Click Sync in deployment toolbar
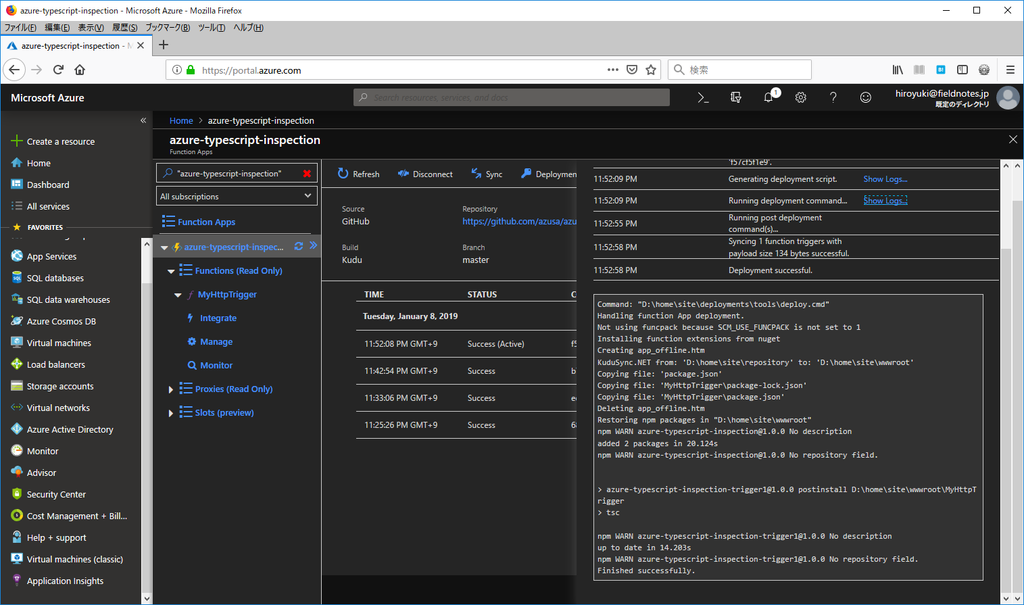The image size is (1024, 605). [x=487, y=174]
